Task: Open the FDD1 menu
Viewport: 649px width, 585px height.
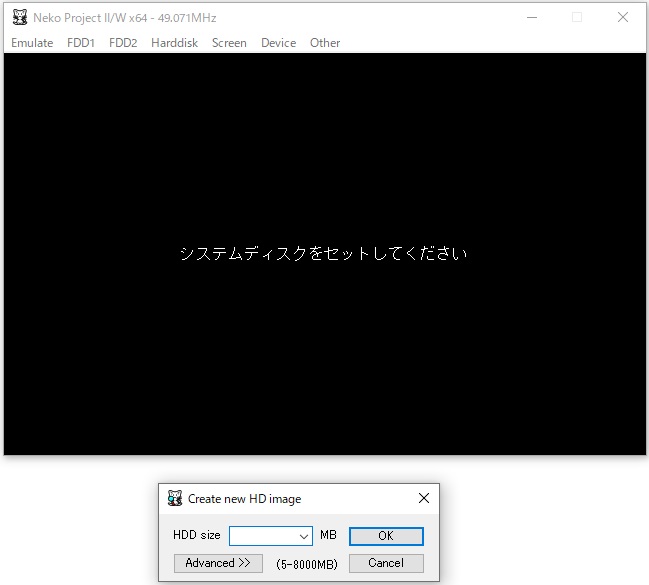Action: (x=81, y=43)
